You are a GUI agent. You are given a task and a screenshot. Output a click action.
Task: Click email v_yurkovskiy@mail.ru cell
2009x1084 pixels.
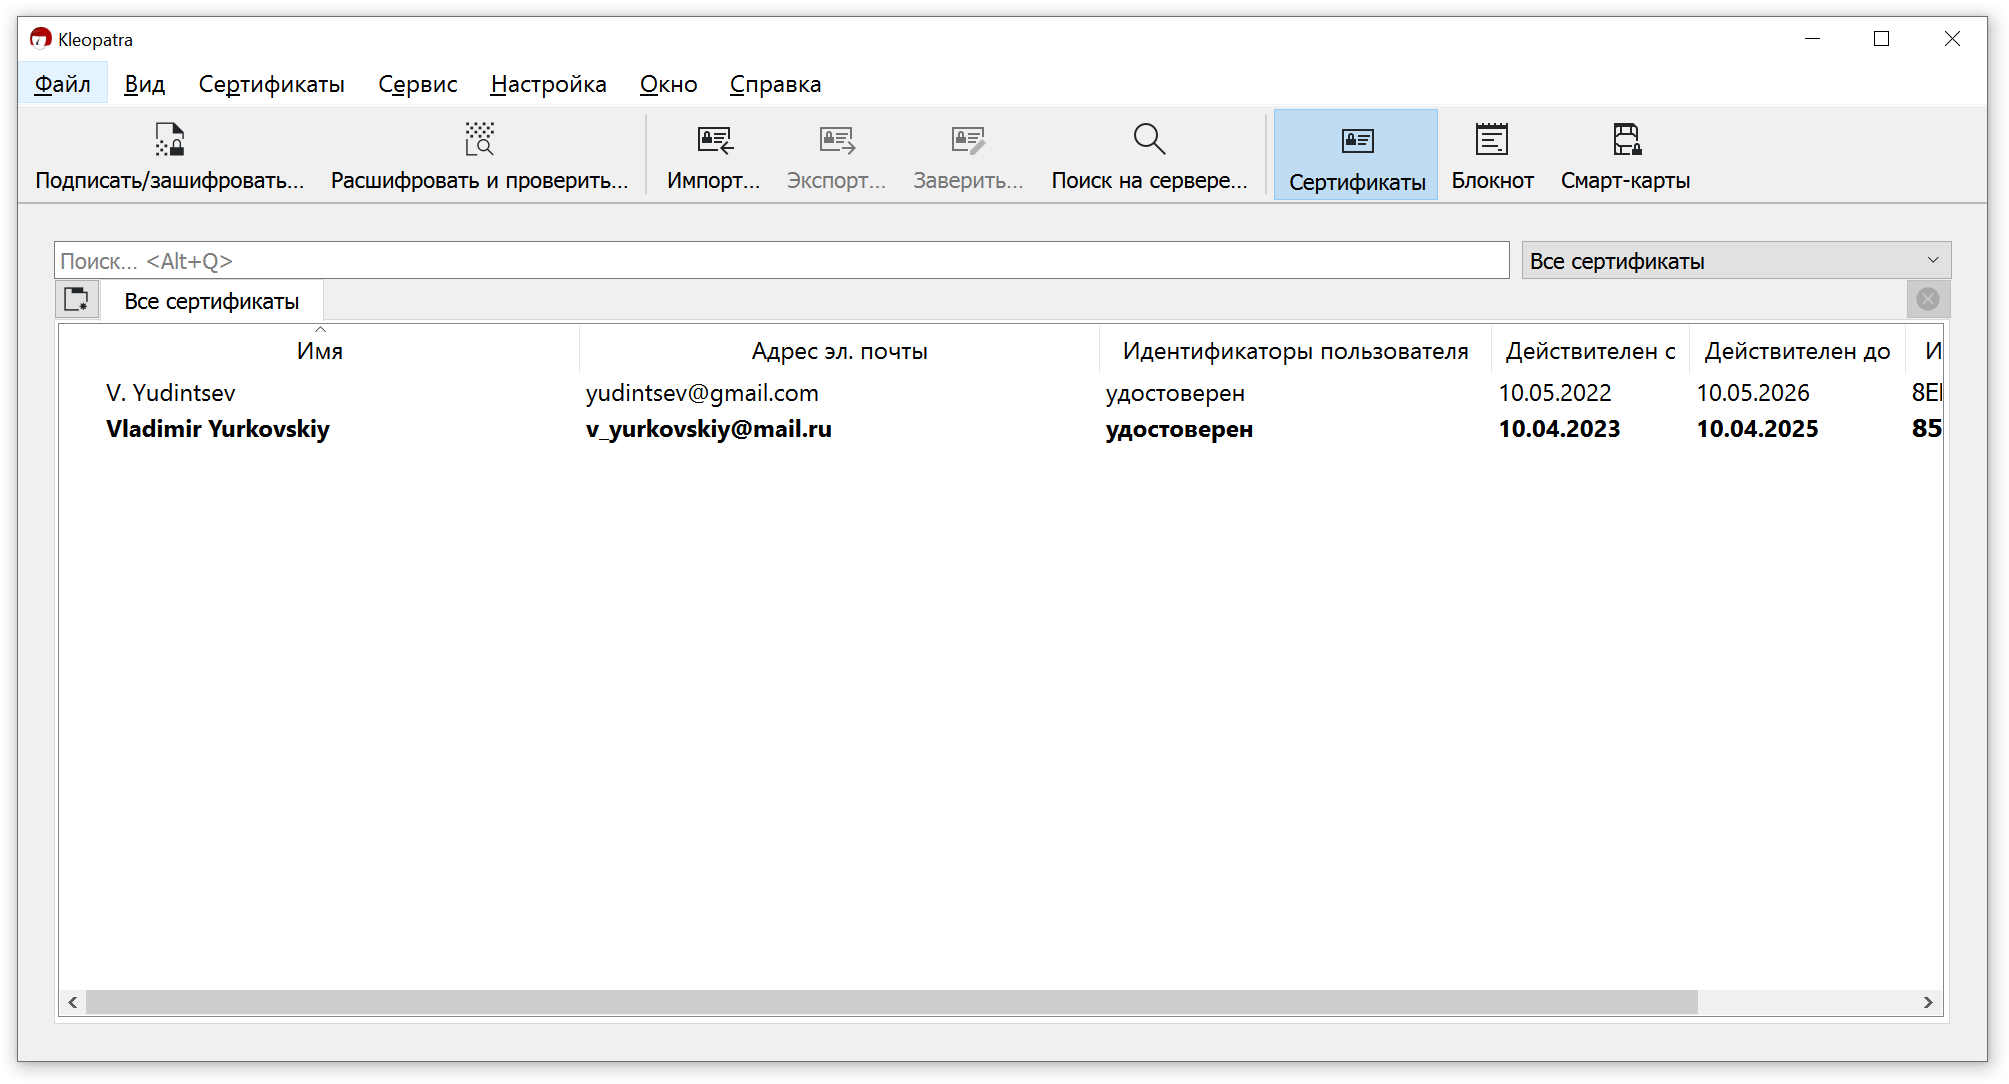[709, 429]
